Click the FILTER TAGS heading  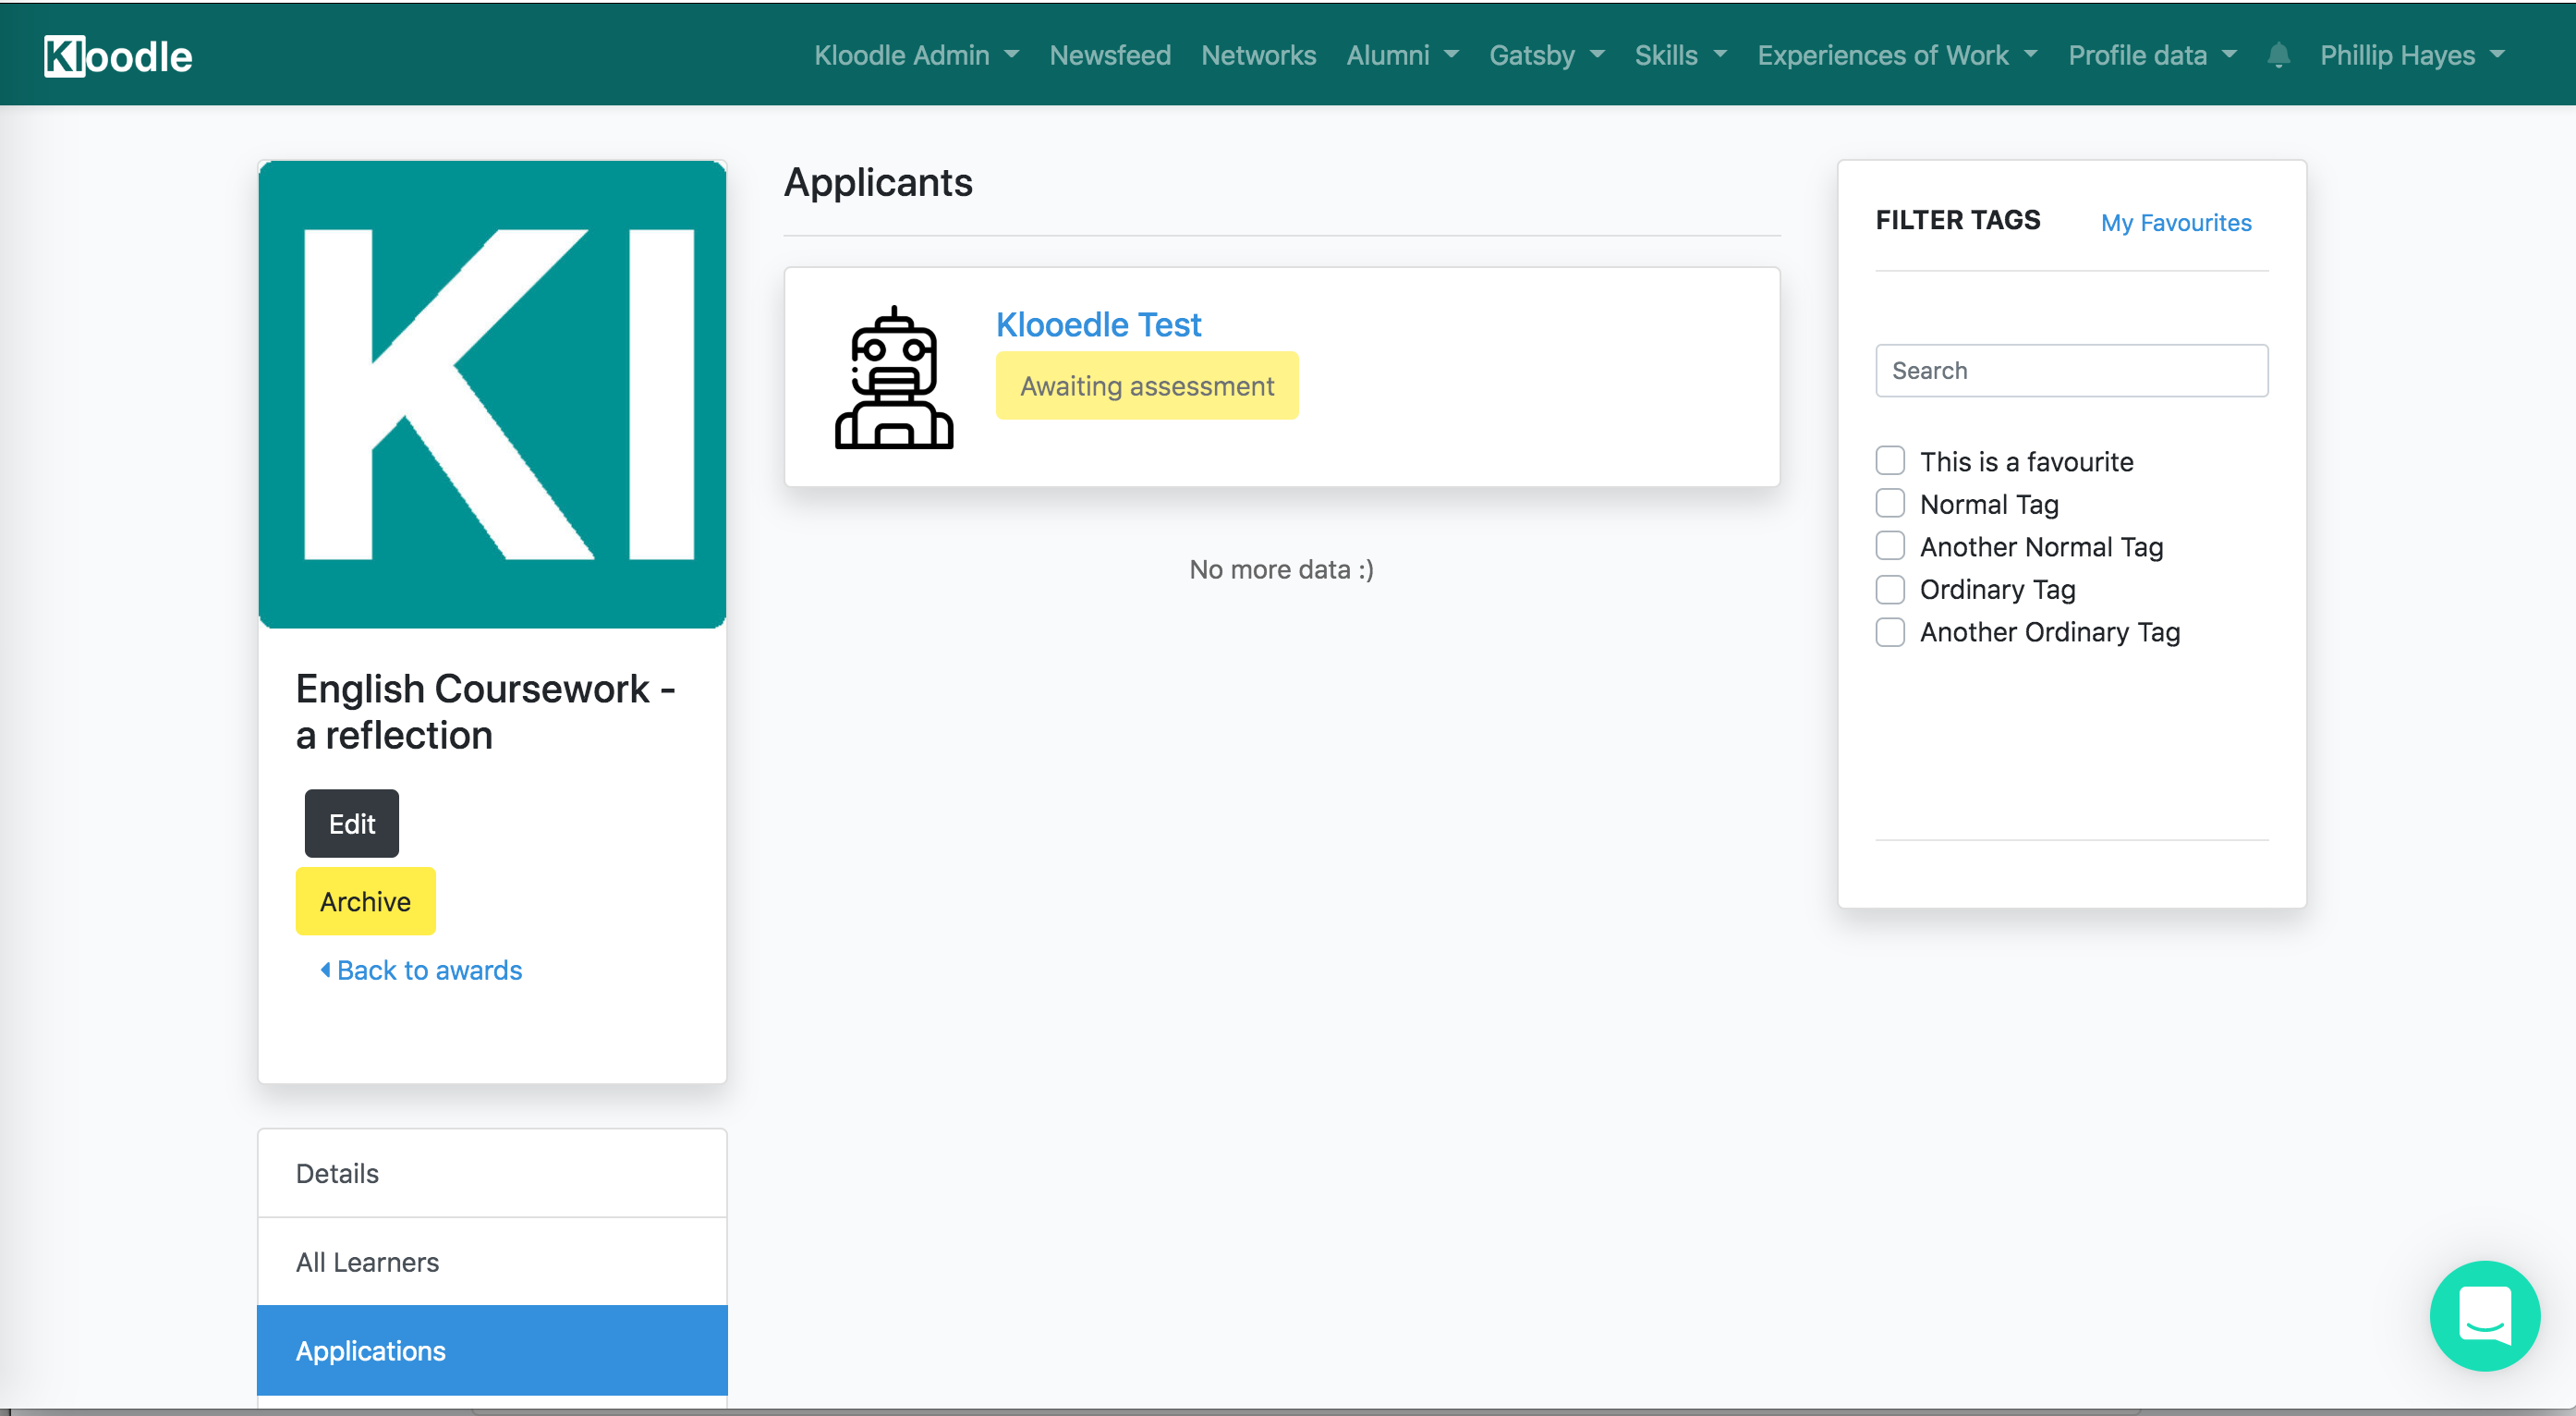[x=1958, y=220]
